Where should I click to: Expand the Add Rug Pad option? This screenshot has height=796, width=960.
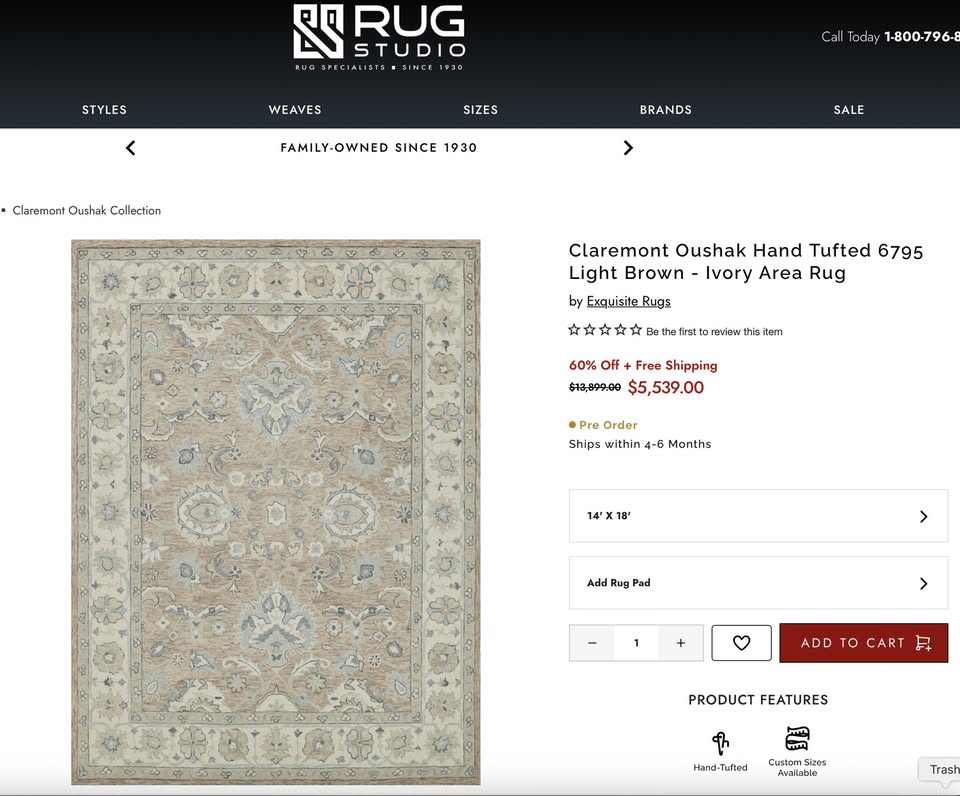[758, 583]
